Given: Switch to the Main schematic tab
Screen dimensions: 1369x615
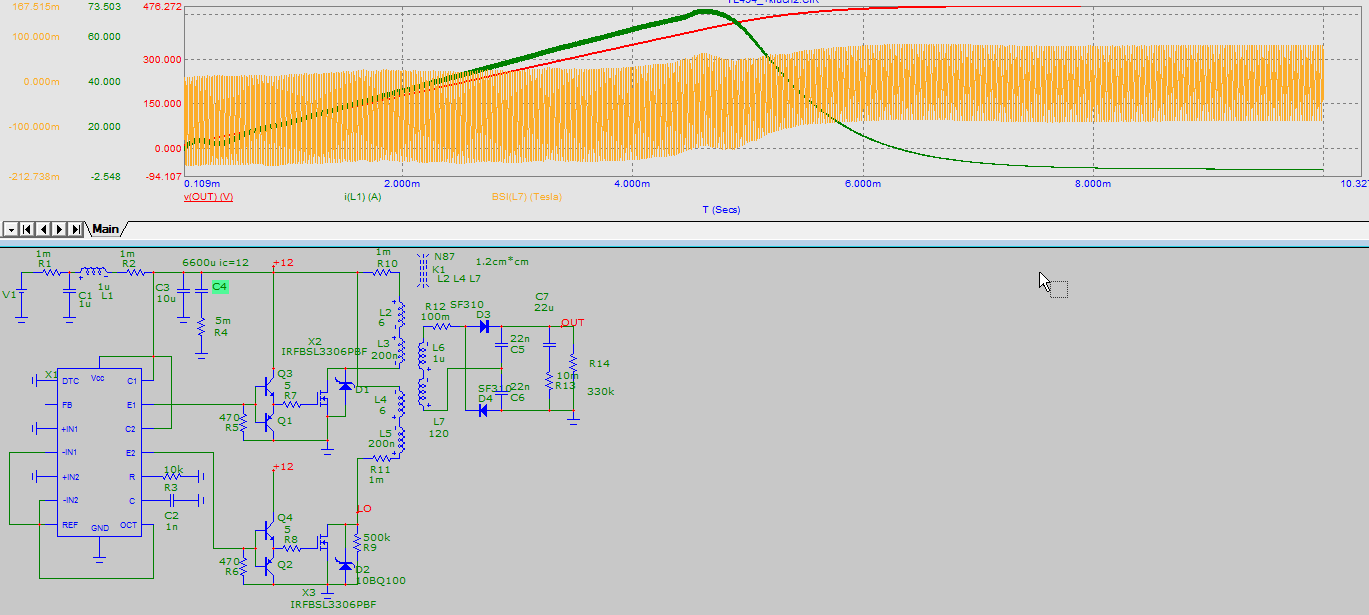Looking at the screenshot, I should [106, 229].
